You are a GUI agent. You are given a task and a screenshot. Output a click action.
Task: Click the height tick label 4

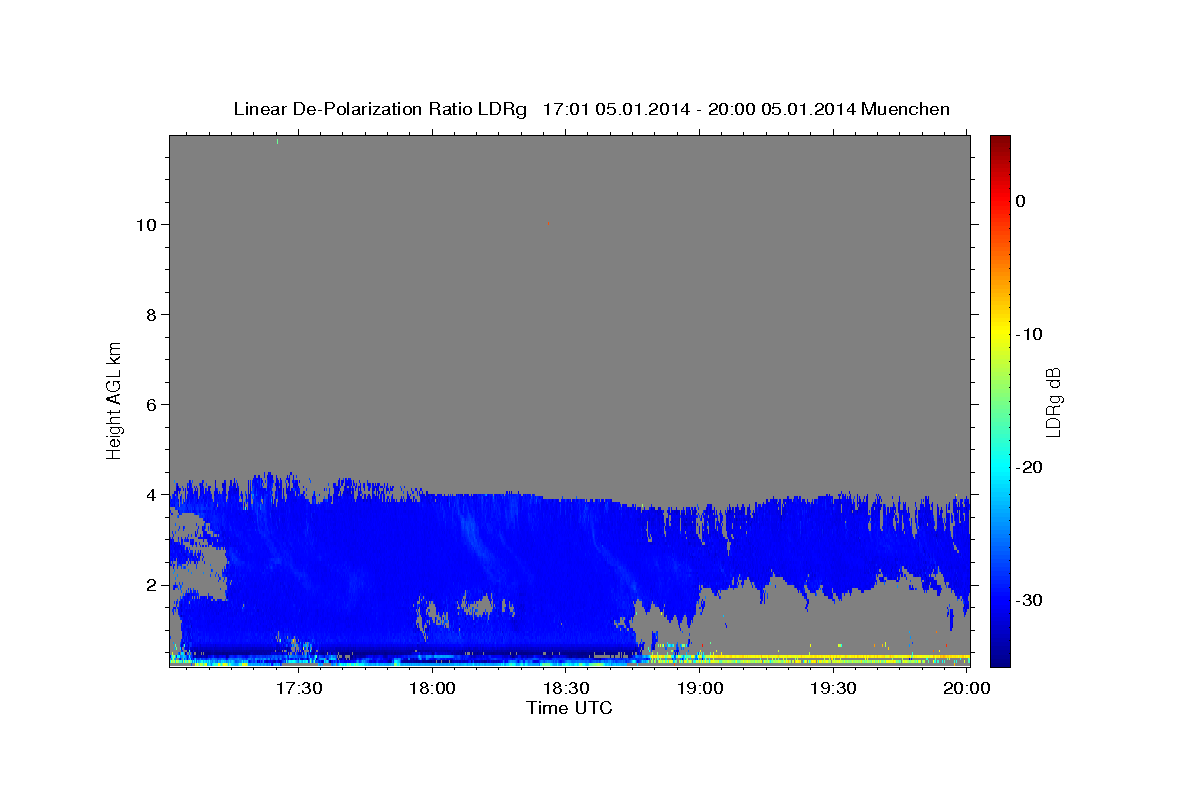click(x=150, y=494)
